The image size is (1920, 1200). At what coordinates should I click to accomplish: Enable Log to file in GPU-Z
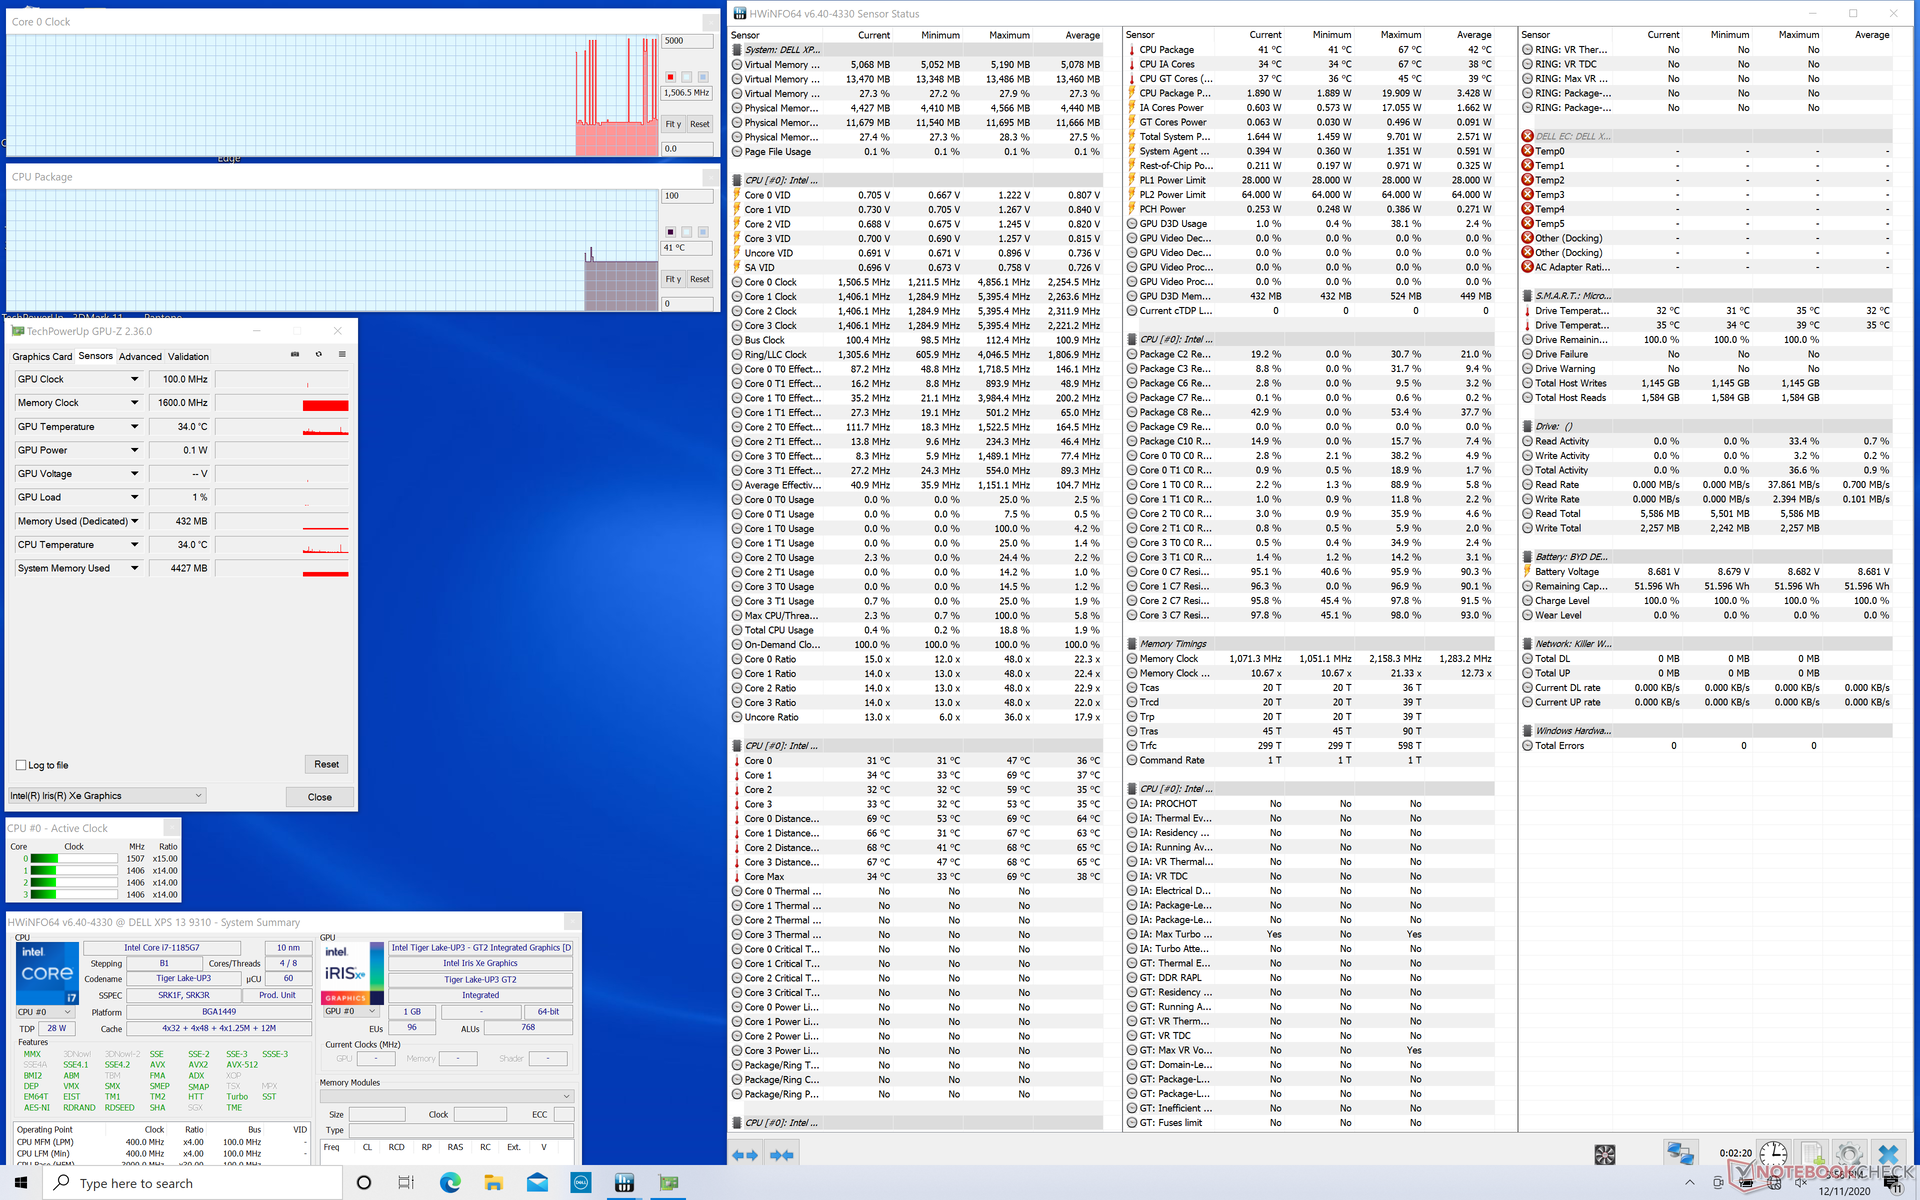coord(21,765)
